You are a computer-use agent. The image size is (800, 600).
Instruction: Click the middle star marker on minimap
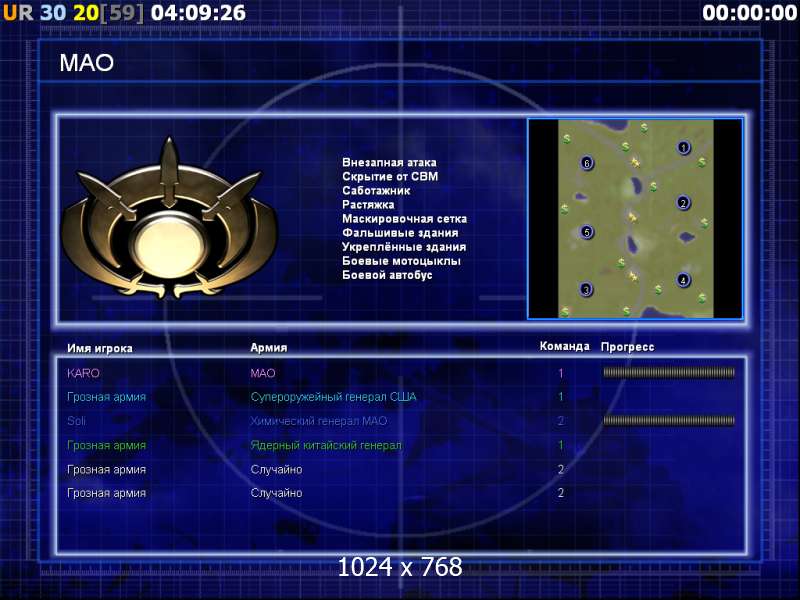(633, 217)
